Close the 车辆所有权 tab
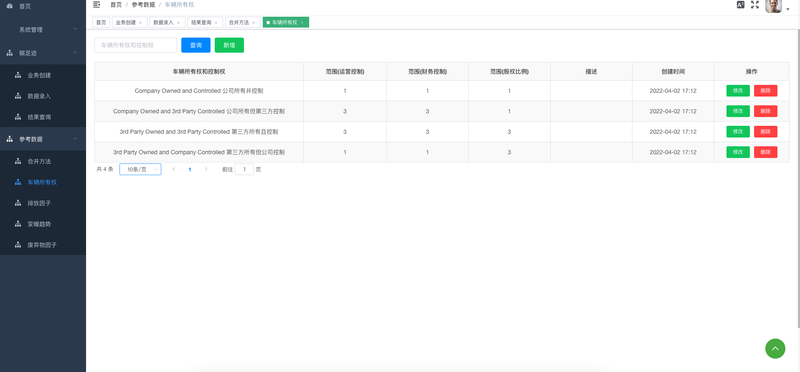Image resolution: width=800 pixels, height=372 pixels. tap(302, 23)
